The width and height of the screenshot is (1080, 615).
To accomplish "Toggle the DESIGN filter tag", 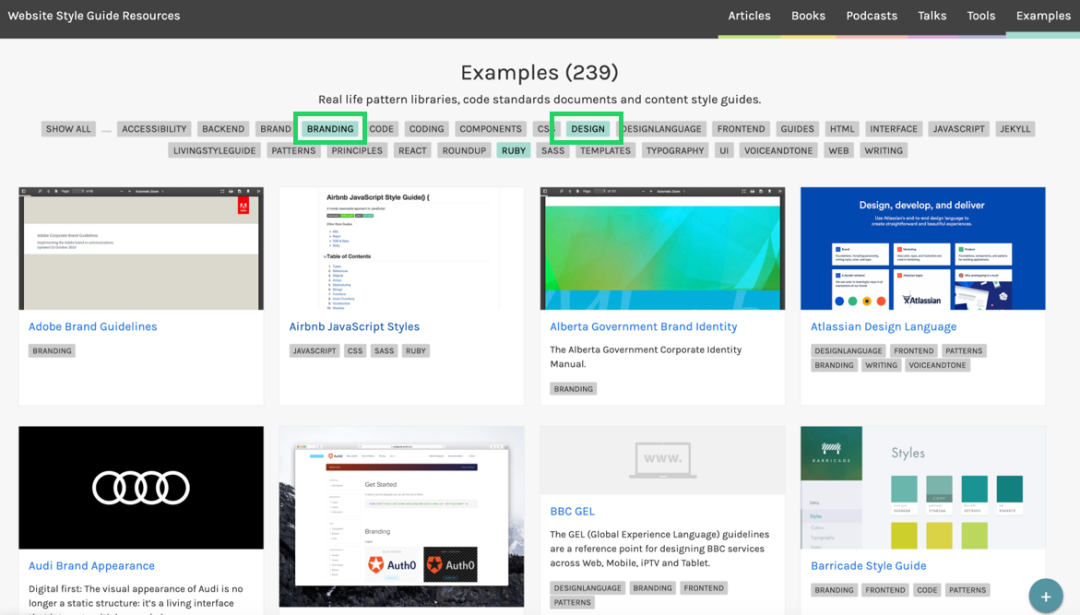I will pos(588,129).
